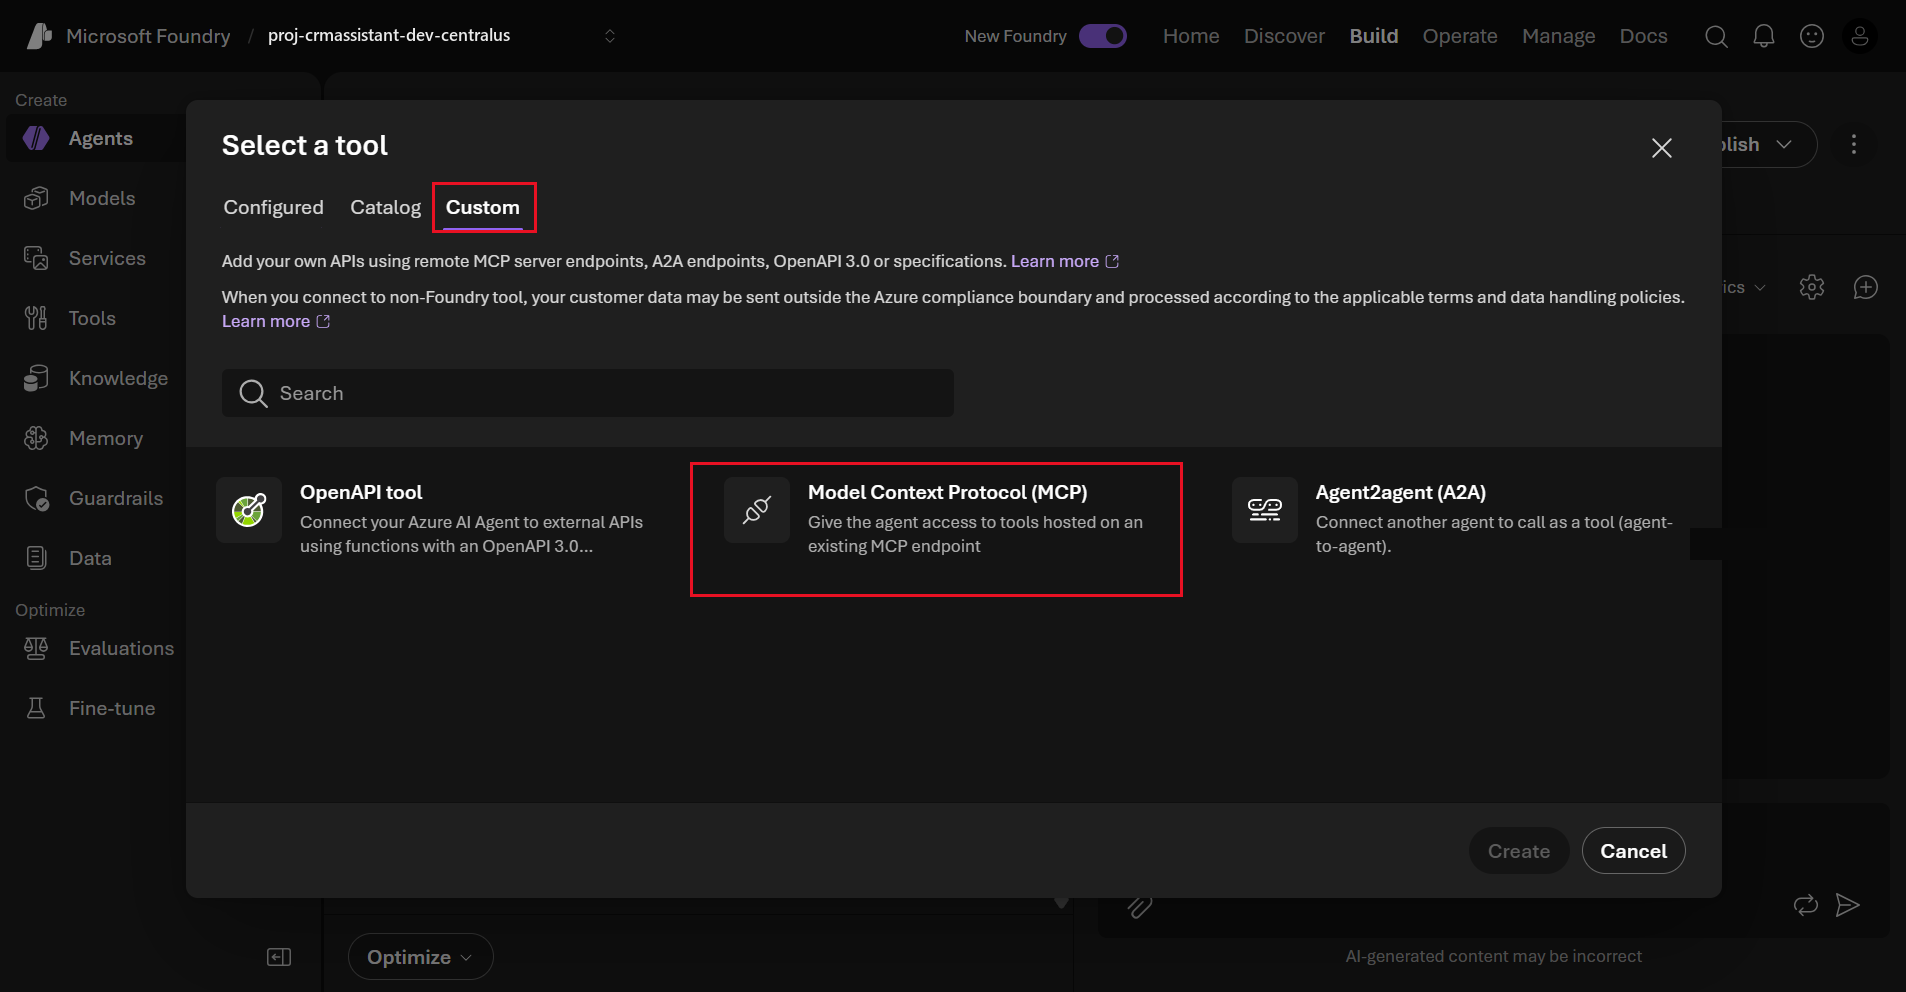Click the Knowledge sidebar icon

pyautogui.click(x=36, y=378)
